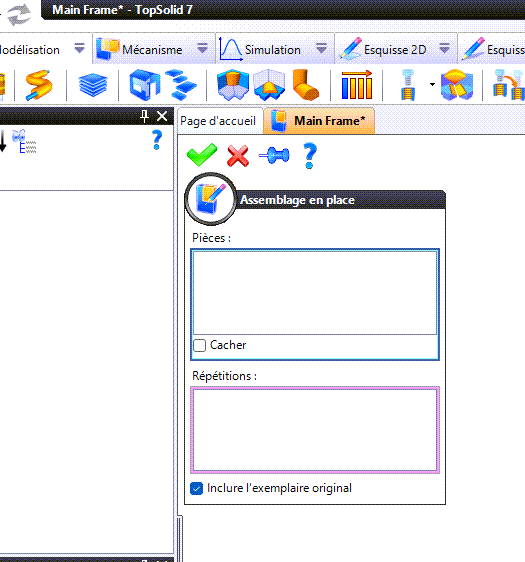525x562 pixels.
Task: Select the screw fastener tool icon
Action: click(407, 85)
